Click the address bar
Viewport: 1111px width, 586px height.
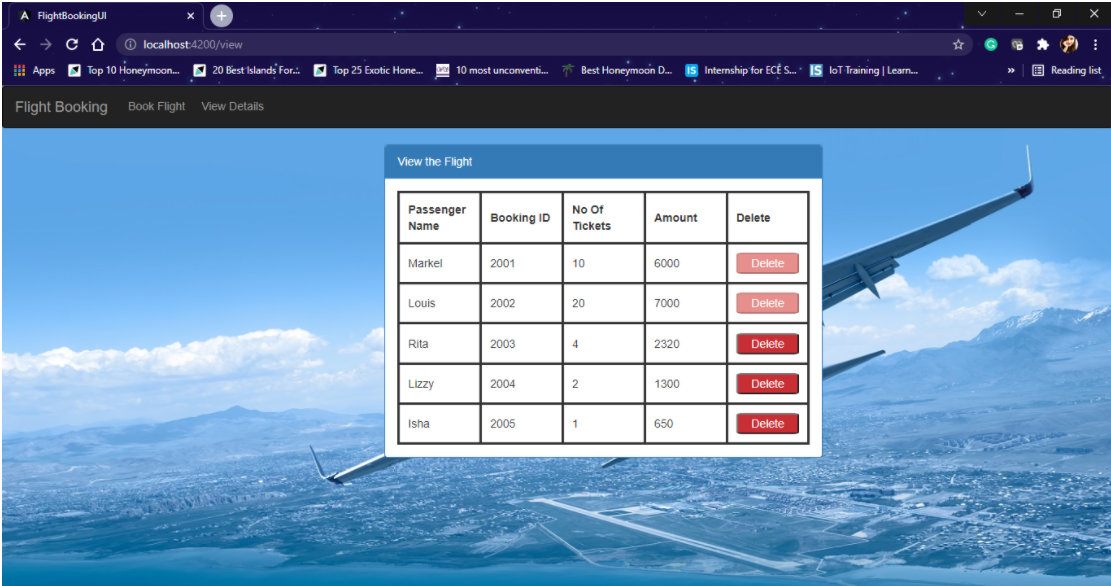tap(300, 44)
